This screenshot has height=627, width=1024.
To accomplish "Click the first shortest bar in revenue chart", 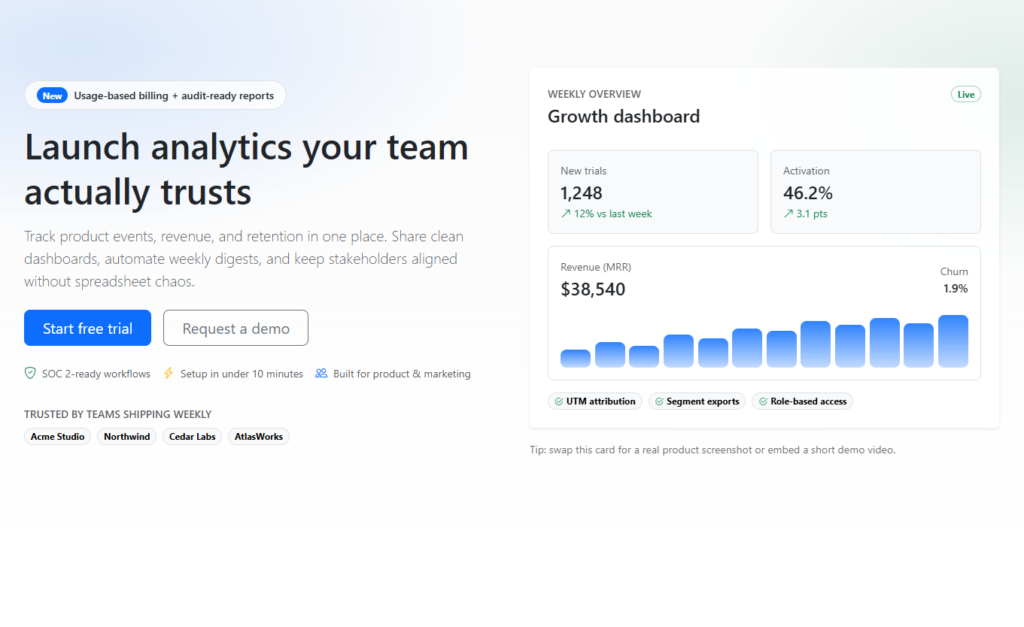I will [575, 358].
